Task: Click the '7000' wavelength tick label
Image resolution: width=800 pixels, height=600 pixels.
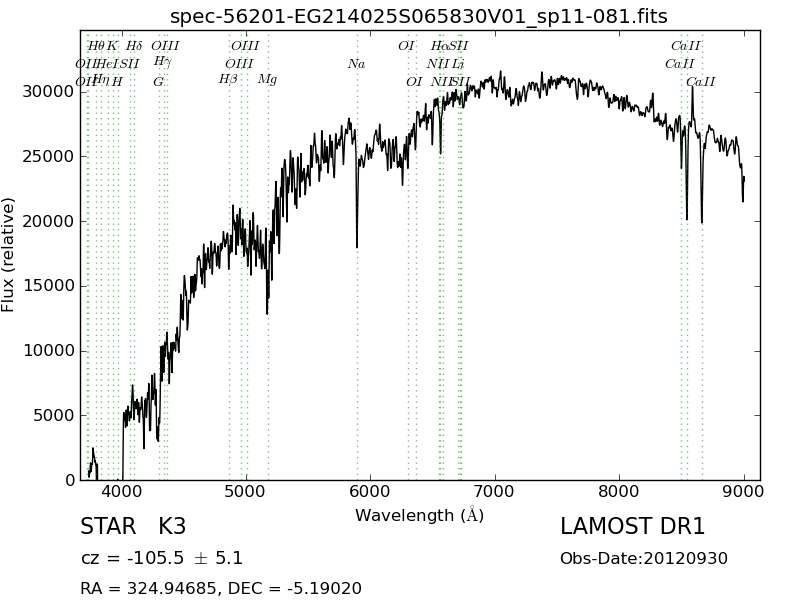Action: pos(494,492)
